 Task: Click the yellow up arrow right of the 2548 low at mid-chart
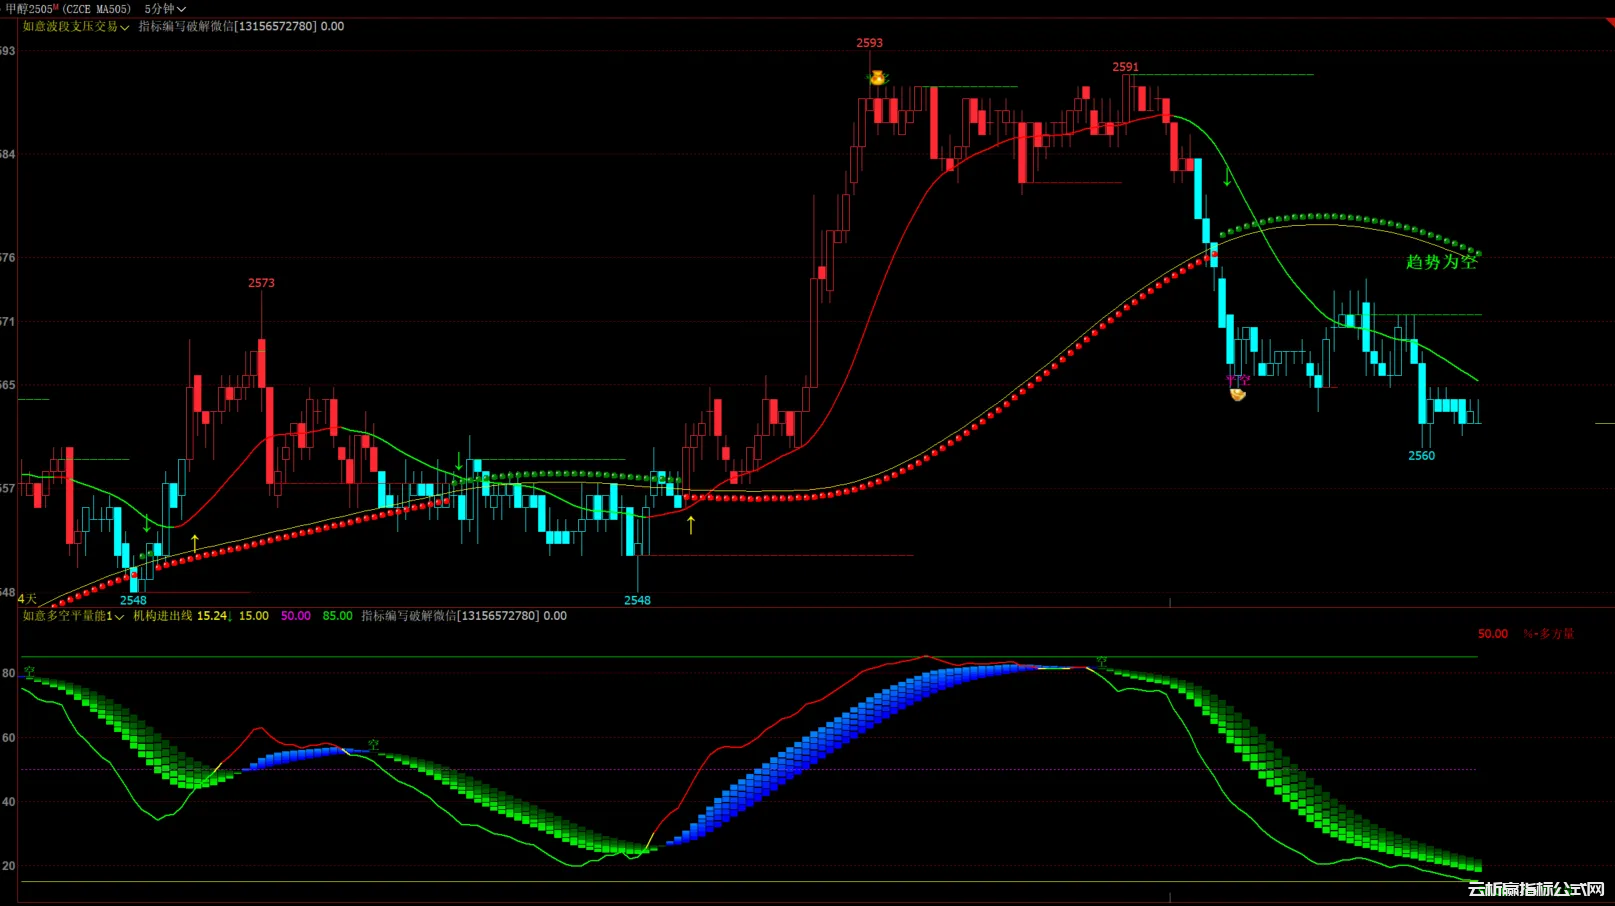[x=690, y=524]
